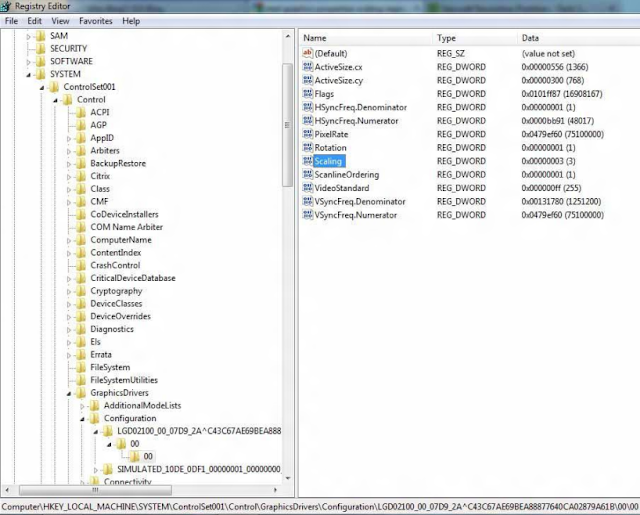Click the tree pane scroll left arrow

click(7, 490)
